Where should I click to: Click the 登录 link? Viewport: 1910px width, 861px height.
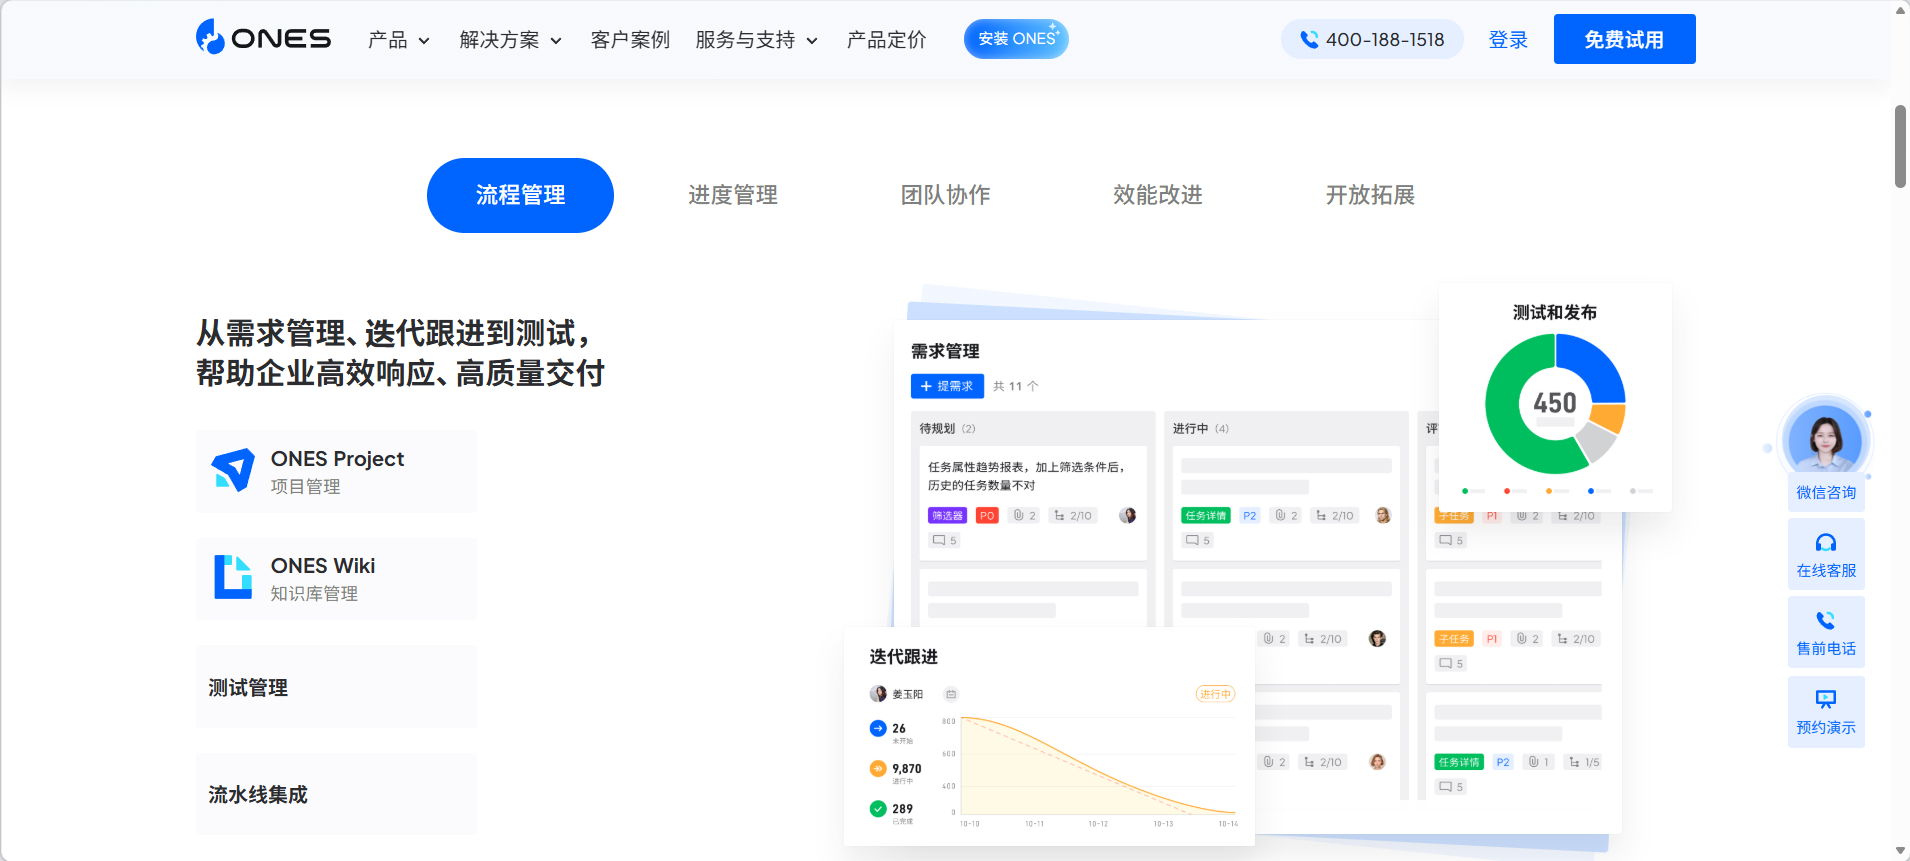coord(1508,40)
